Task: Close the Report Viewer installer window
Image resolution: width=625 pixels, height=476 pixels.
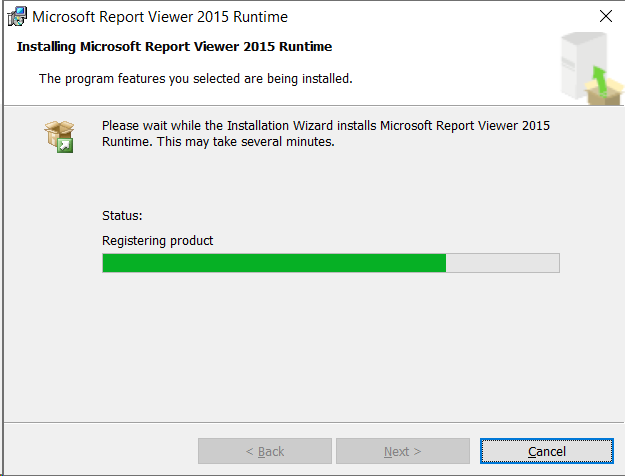Action: [606, 16]
